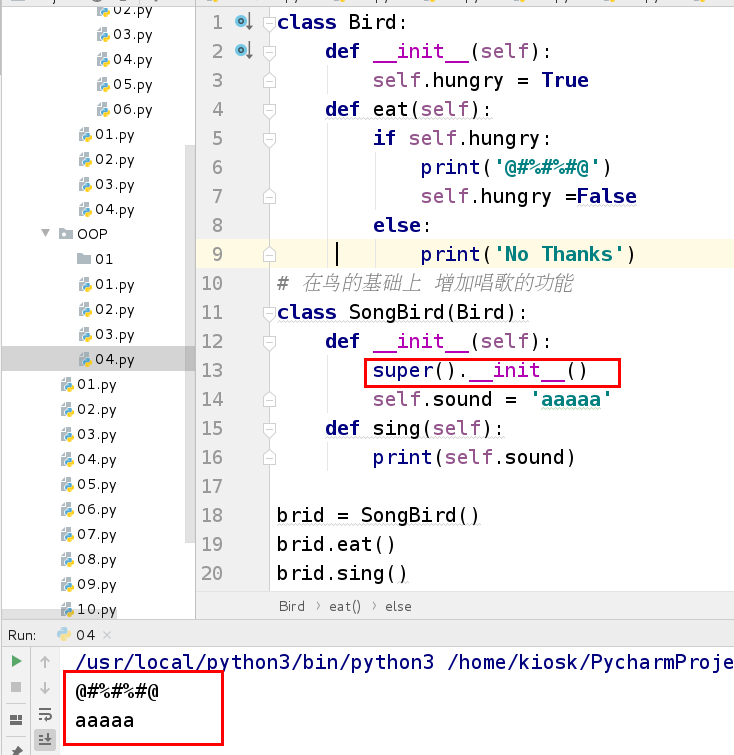Collapse the __init__ fold marker on line 2
734x755 pixels.
click(x=269, y=52)
